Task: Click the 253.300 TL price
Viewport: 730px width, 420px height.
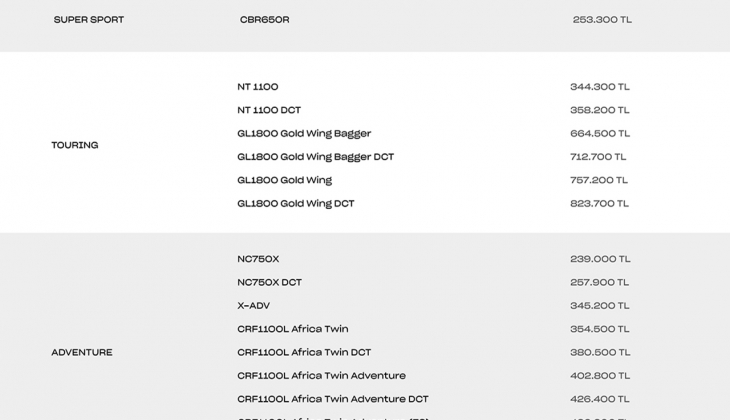Action: 602,20
